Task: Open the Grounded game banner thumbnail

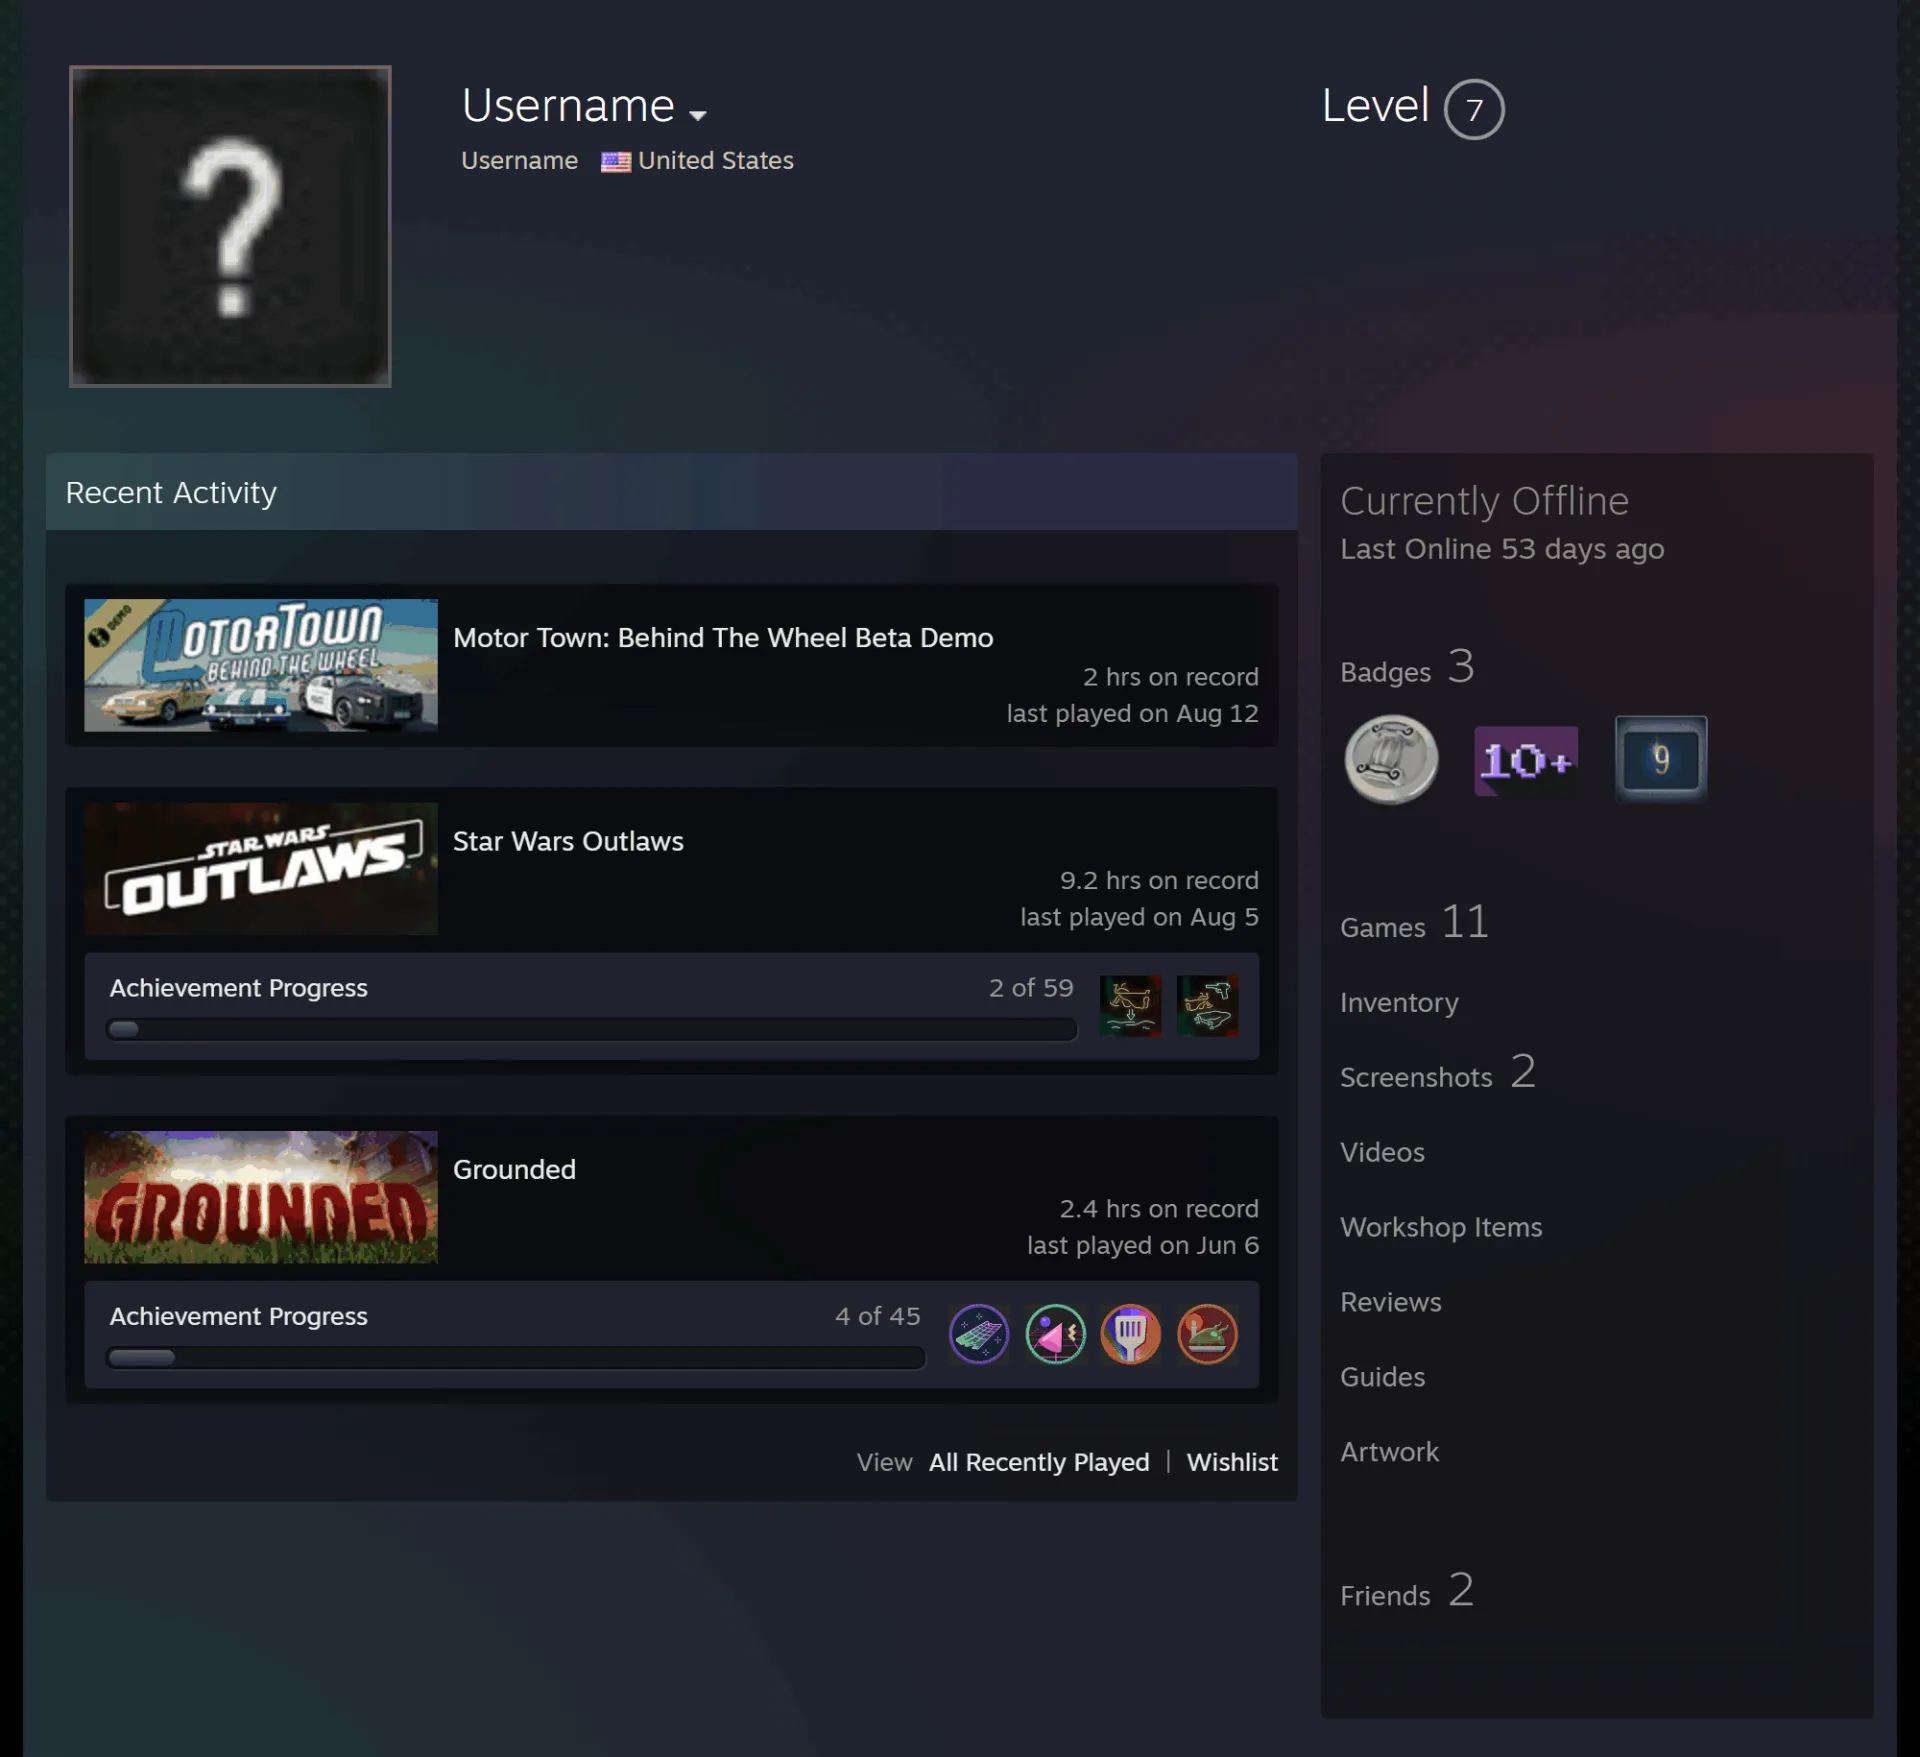Action: [261, 1197]
